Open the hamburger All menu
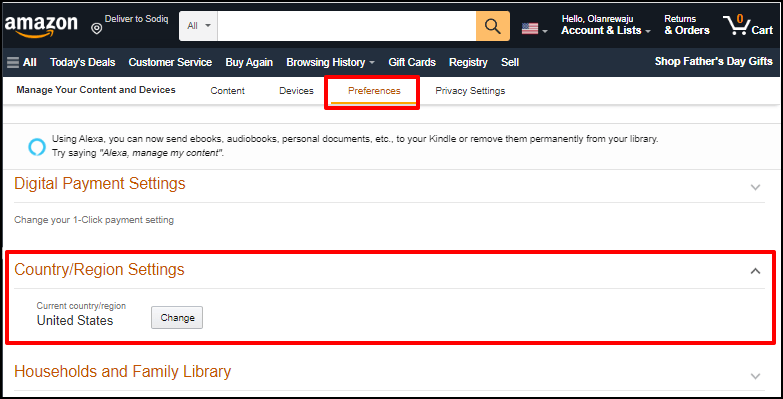This screenshot has width=783, height=399. pos(21,62)
